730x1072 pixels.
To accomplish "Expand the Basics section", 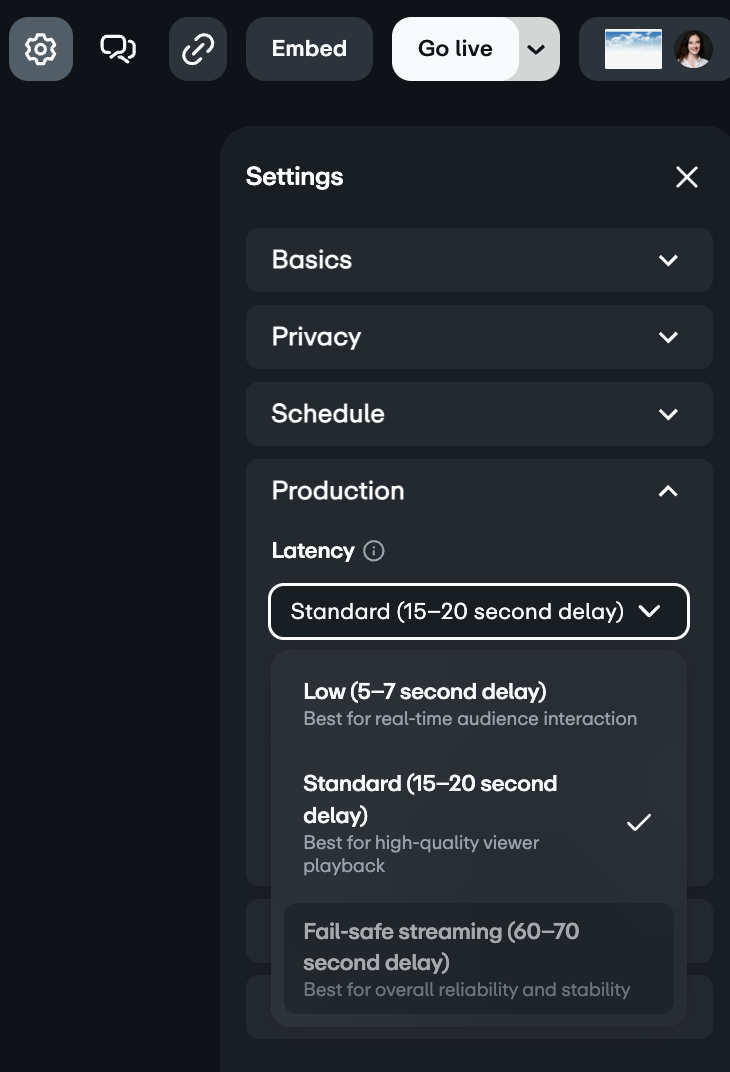I will click(x=479, y=260).
